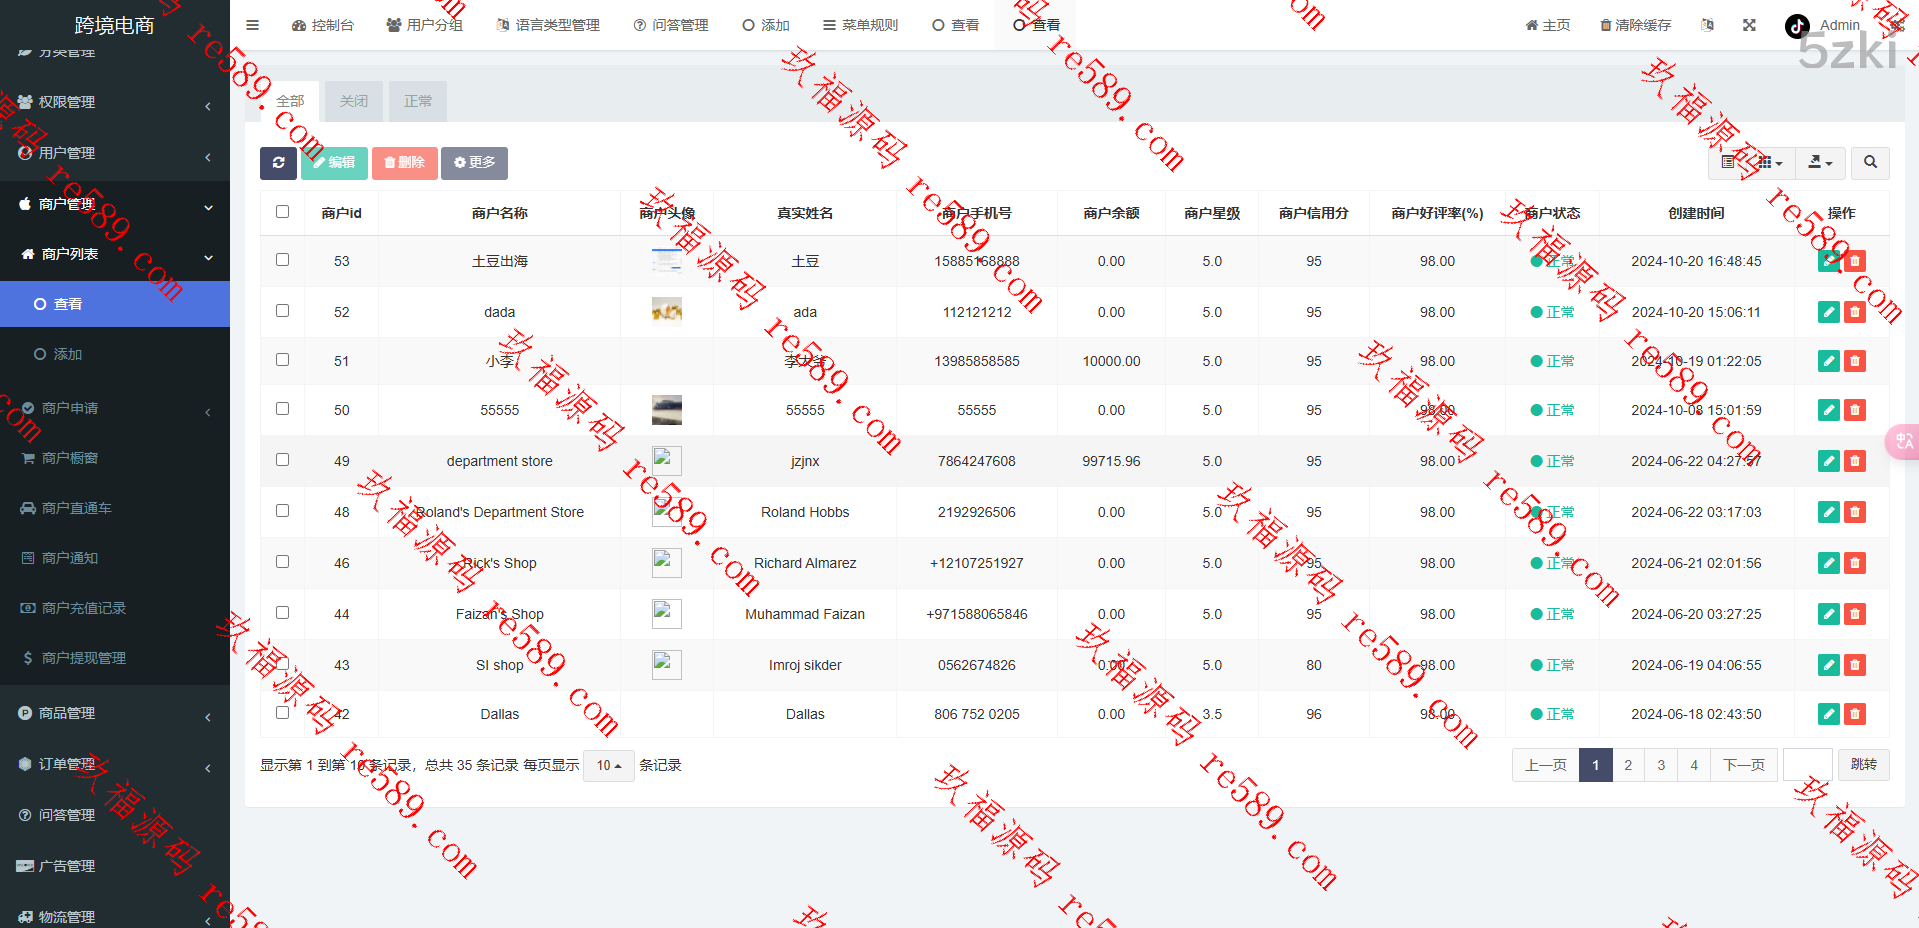Click the refresh table button
Image resolution: width=1919 pixels, height=928 pixels.
(278, 163)
